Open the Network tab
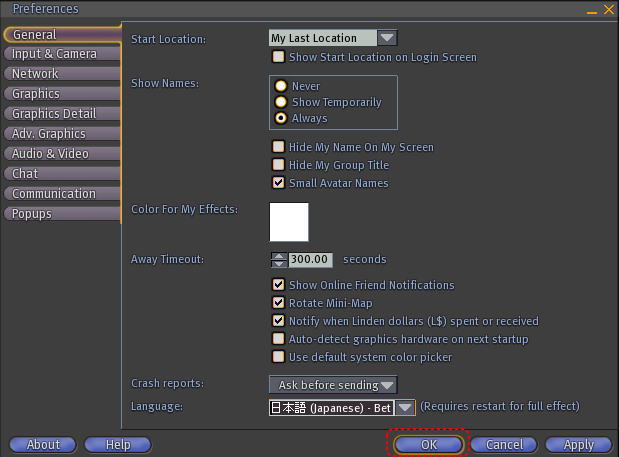The image size is (619, 457). click(62, 73)
